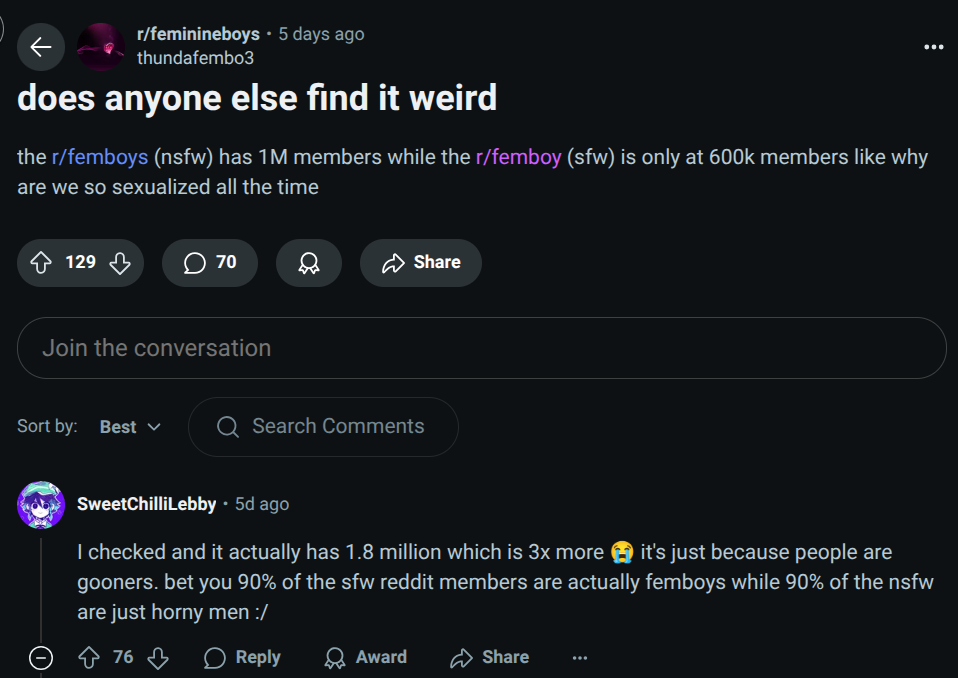Click the back arrow button

[41, 47]
